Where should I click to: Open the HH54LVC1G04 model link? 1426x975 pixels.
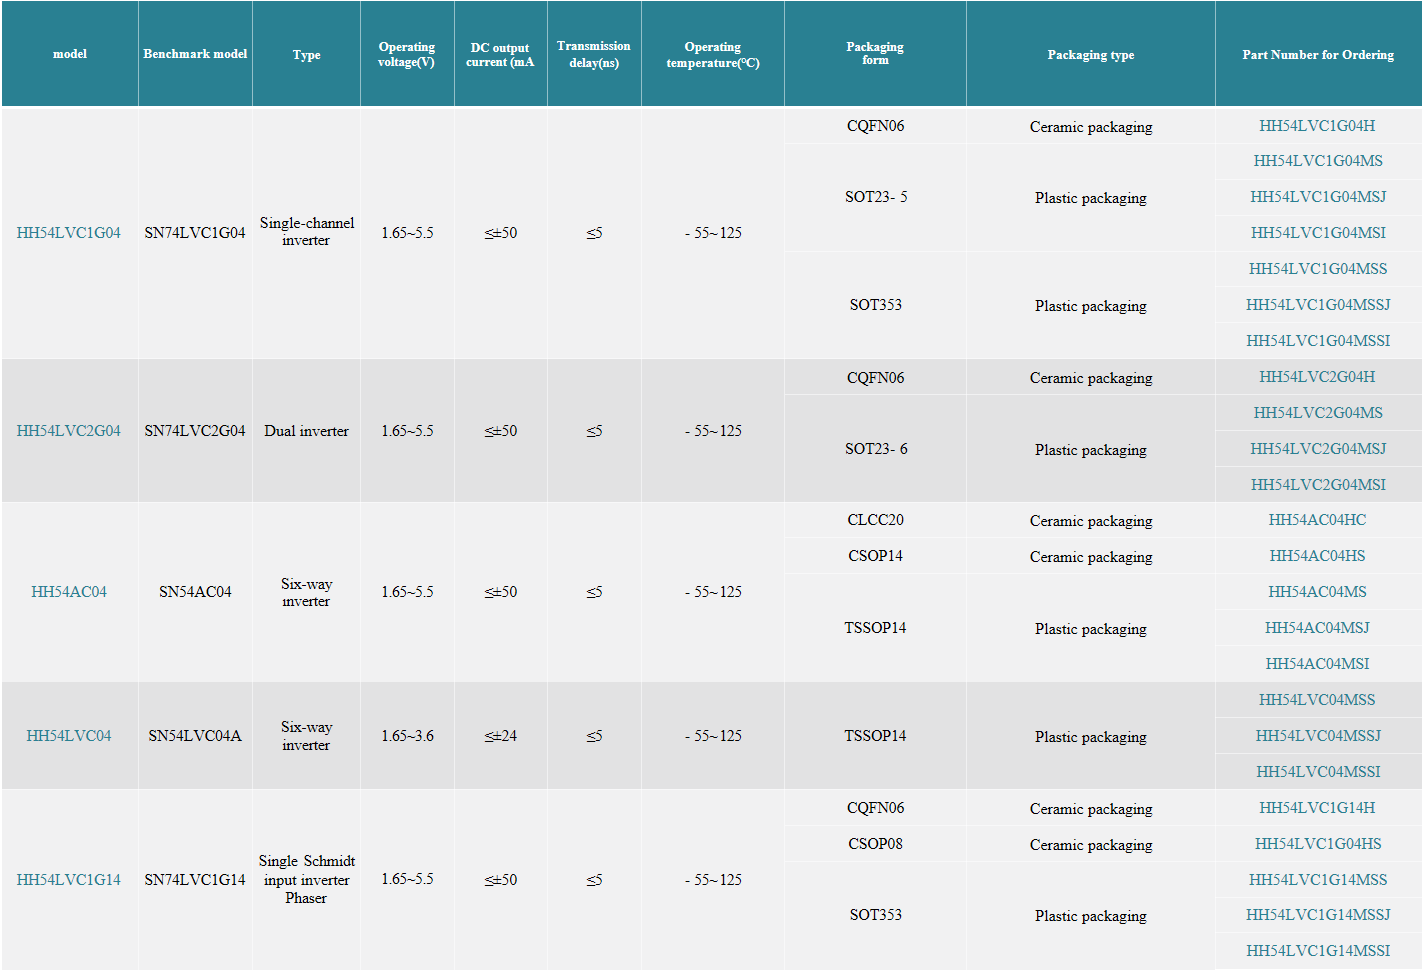pyautogui.click(x=68, y=233)
